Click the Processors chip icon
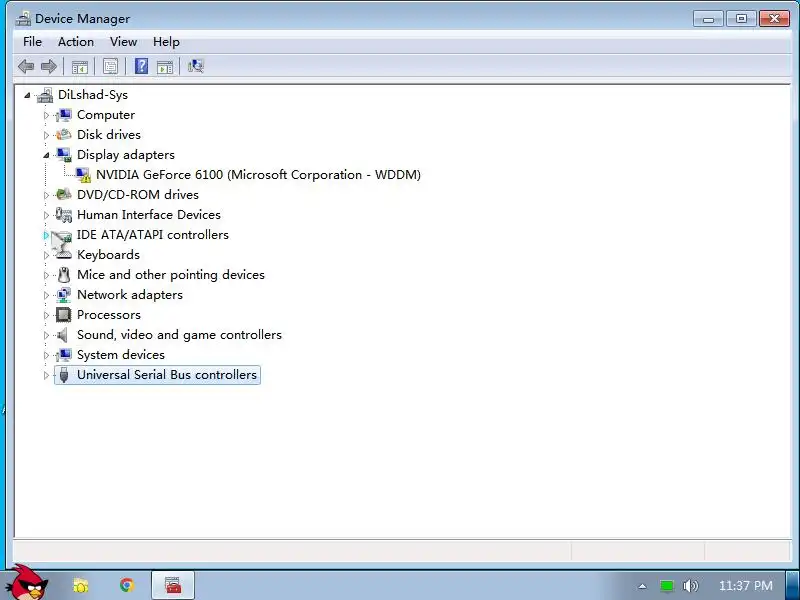Image resolution: width=800 pixels, height=600 pixels. click(x=64, y=315)
